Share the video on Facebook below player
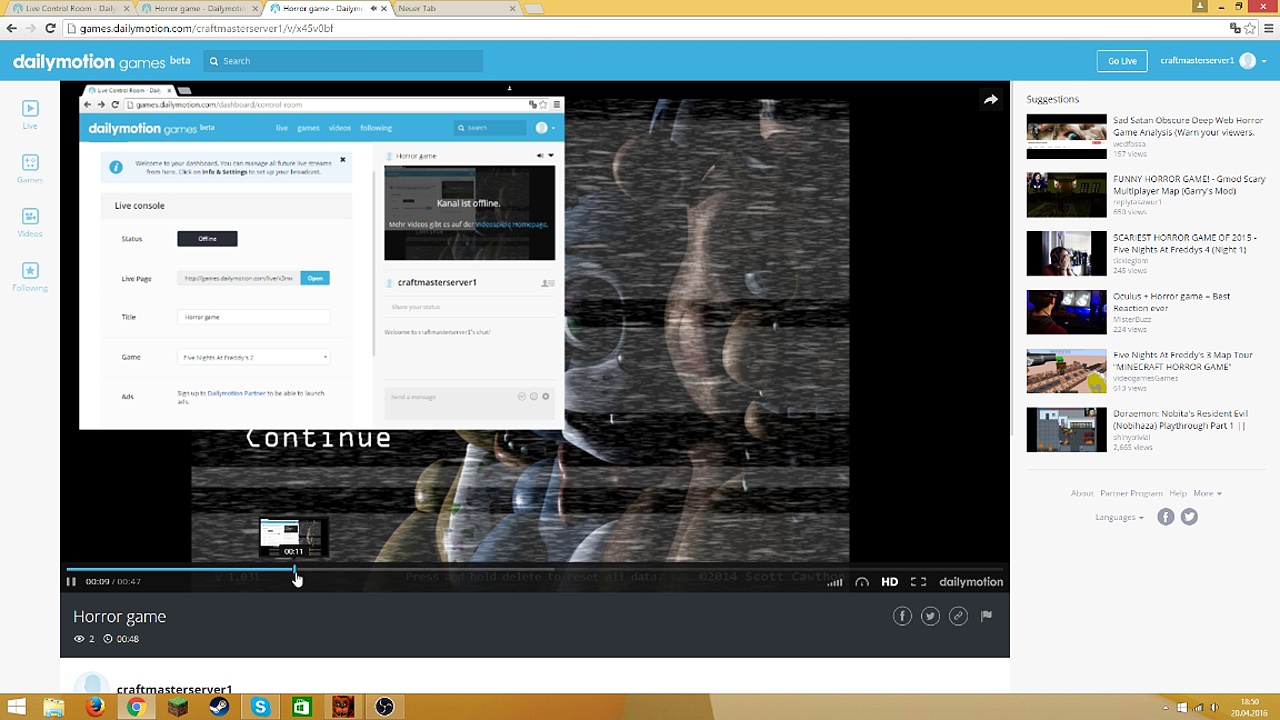Screen dimensions: 1280x720 click(902, 616)
